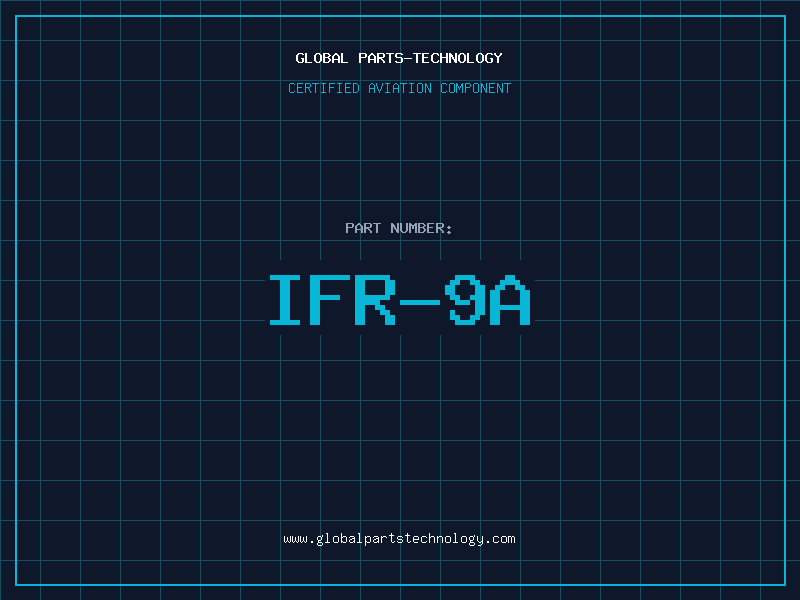Click the PART NUMBER: label

pos(399,228)
